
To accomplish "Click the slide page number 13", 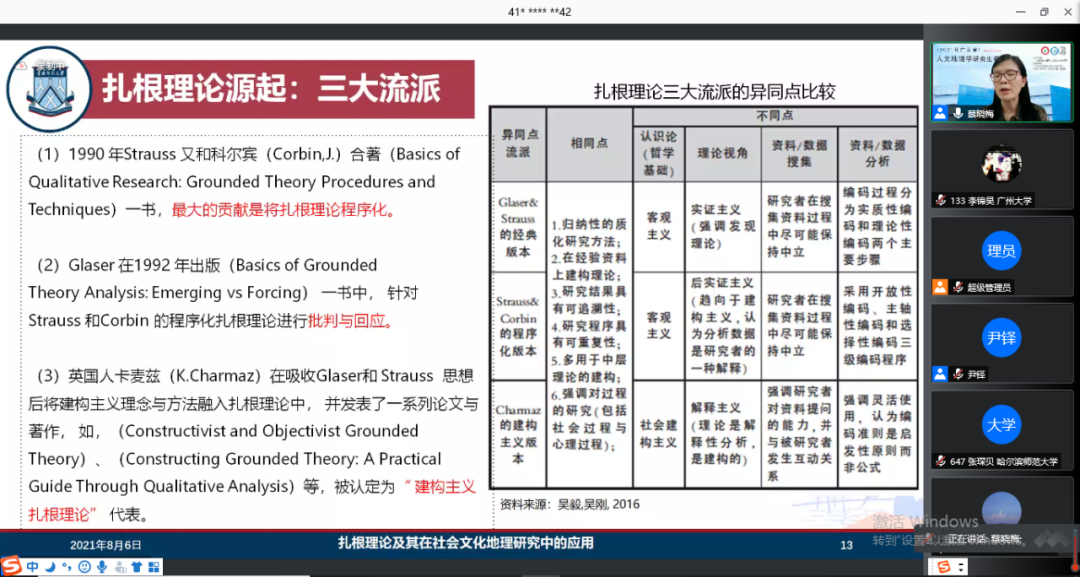I will [x=847, y=545].
